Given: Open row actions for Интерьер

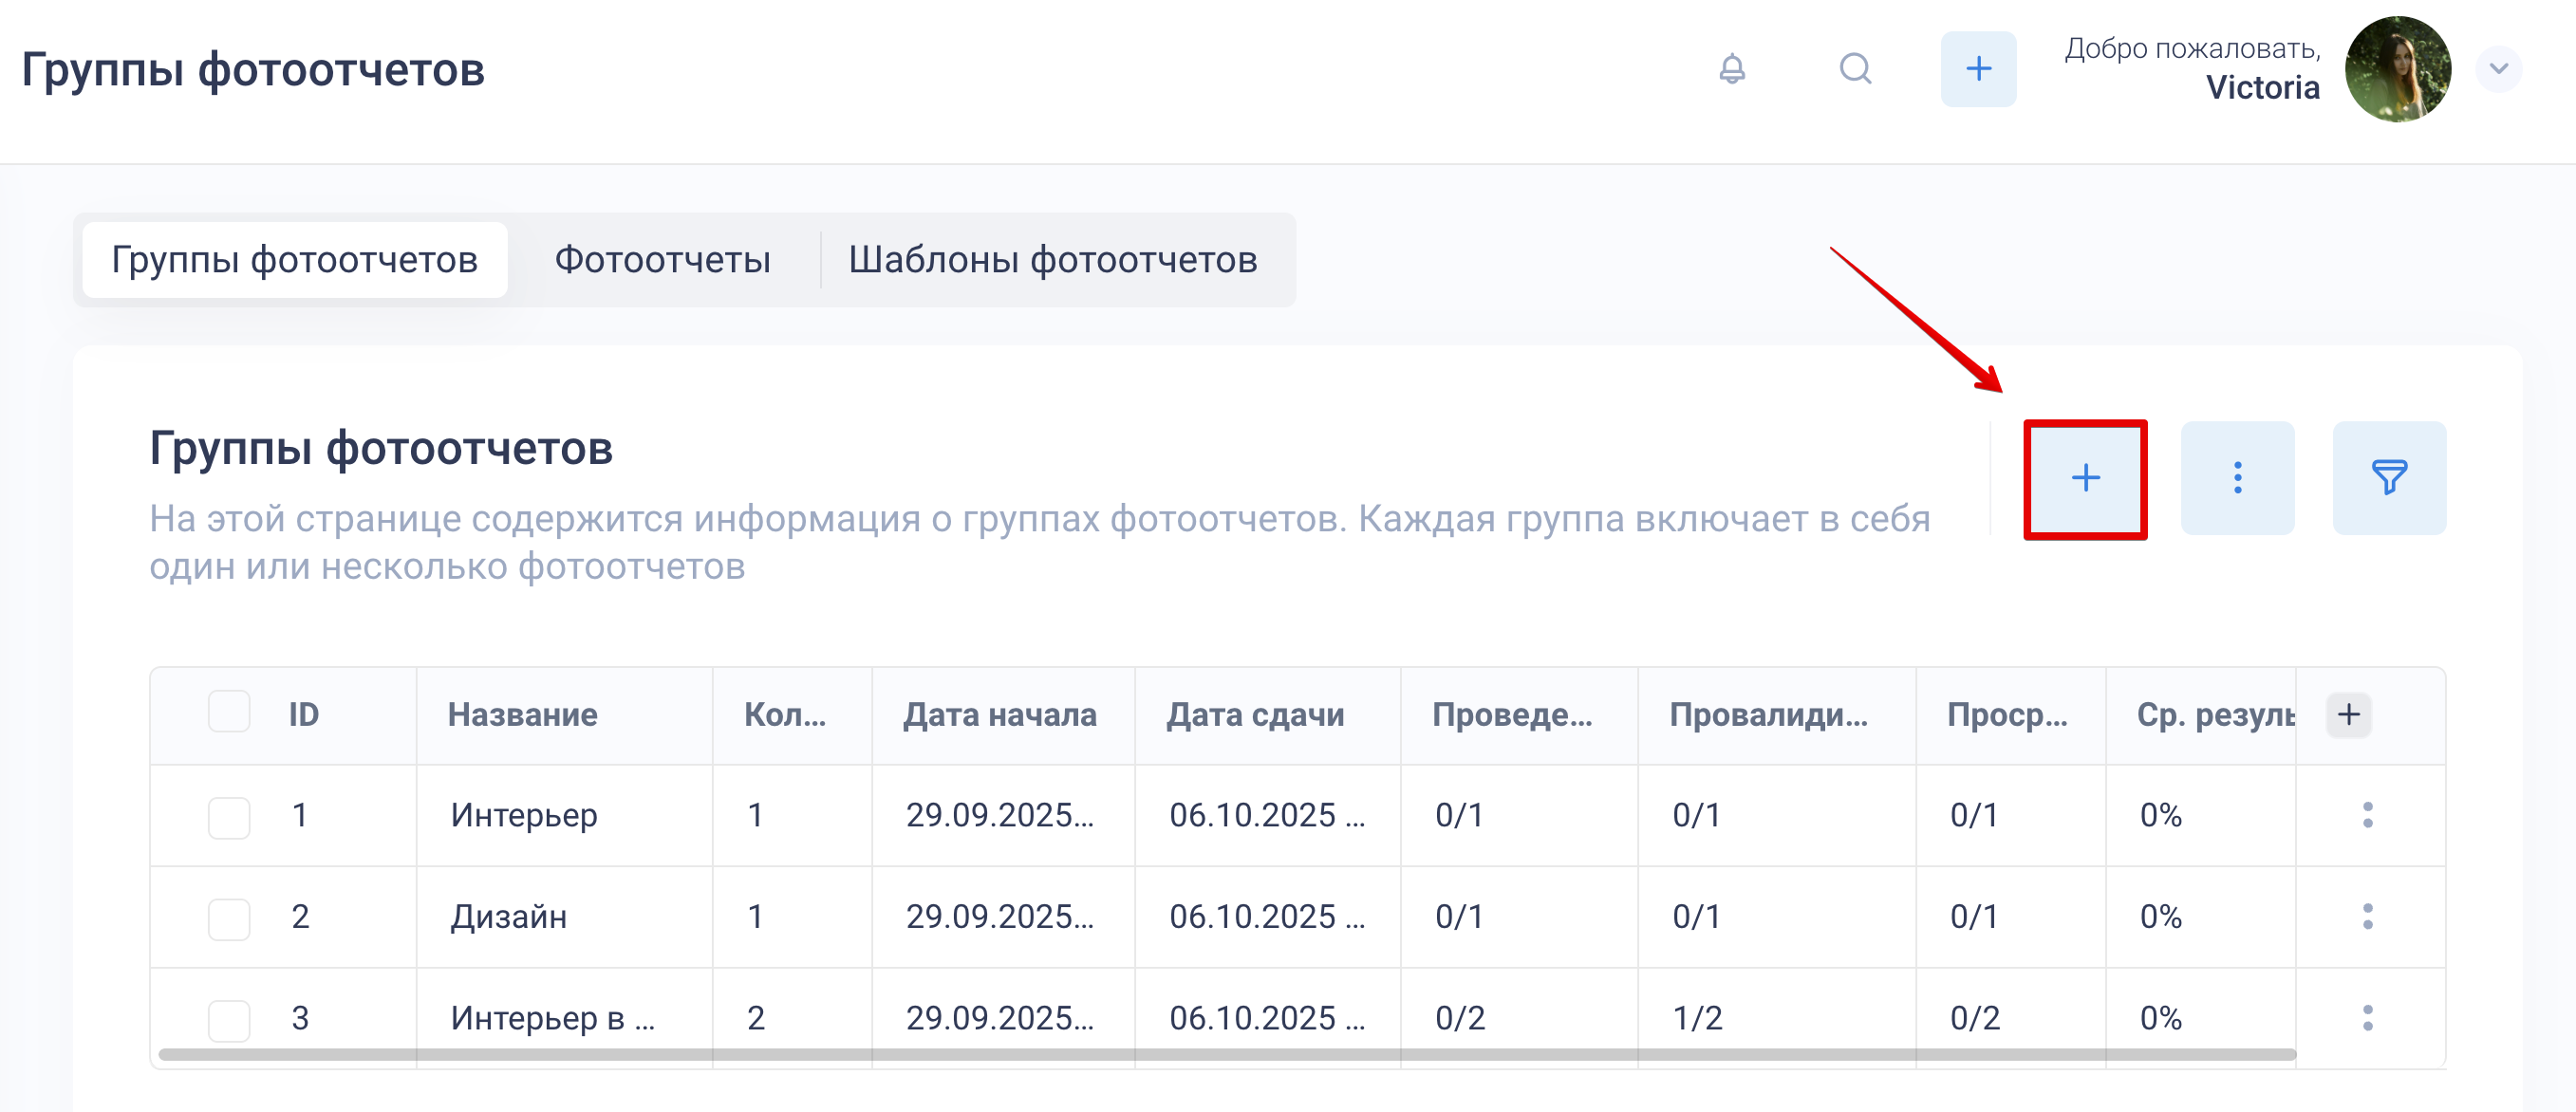Looking at the screenshot, I should coord(2367,815).
